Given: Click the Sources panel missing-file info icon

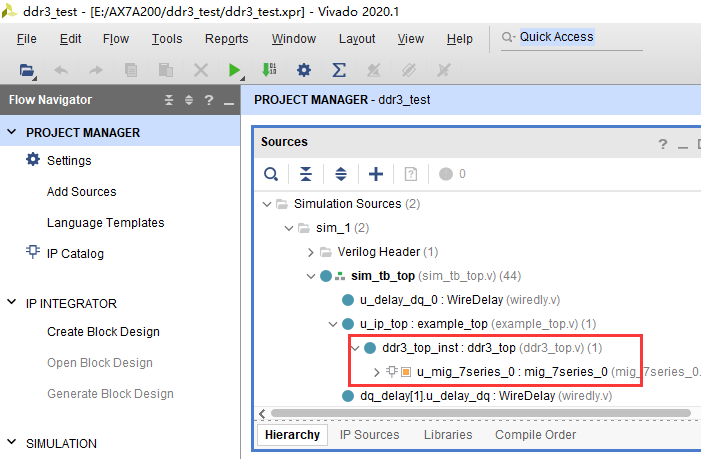Looking at the screenshot, I should pyautogui.click(x=410, y=174).
